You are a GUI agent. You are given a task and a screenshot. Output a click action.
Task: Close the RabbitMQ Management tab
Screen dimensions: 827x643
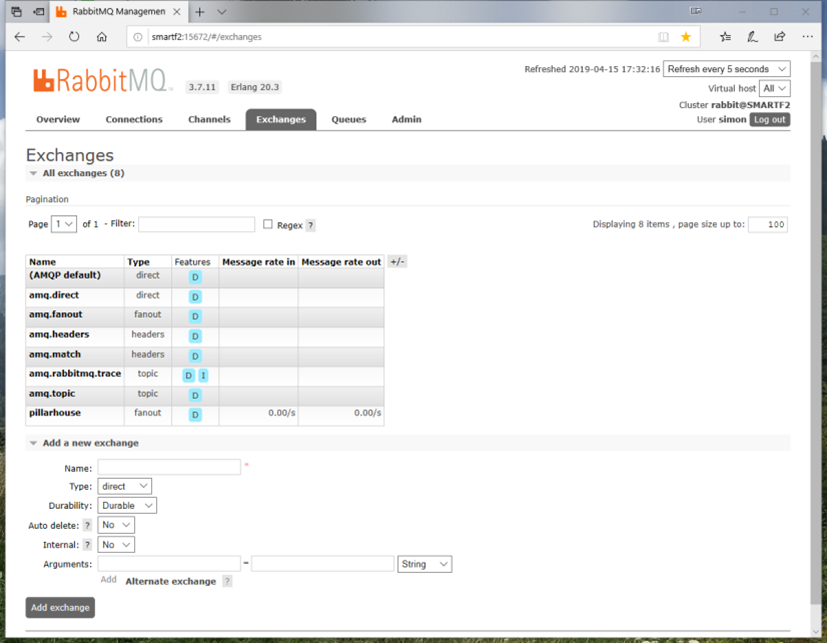point(177,12)
